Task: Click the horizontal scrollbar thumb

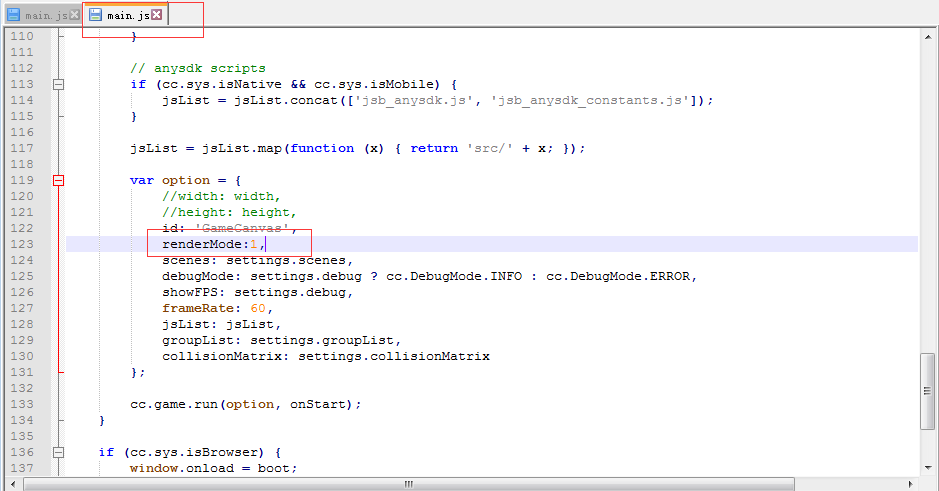Action: tap(408, 484)
